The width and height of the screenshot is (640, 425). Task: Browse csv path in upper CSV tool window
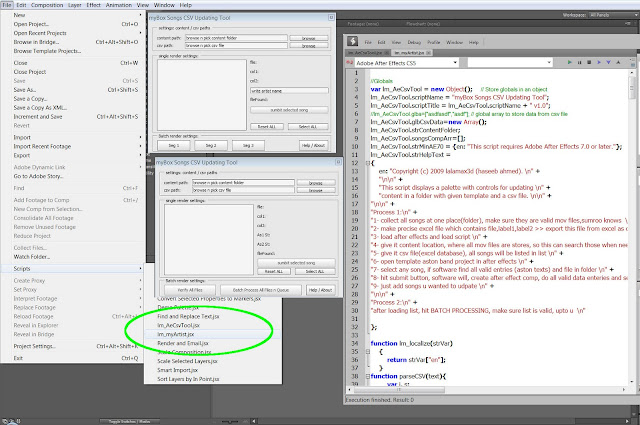point(309,46)
